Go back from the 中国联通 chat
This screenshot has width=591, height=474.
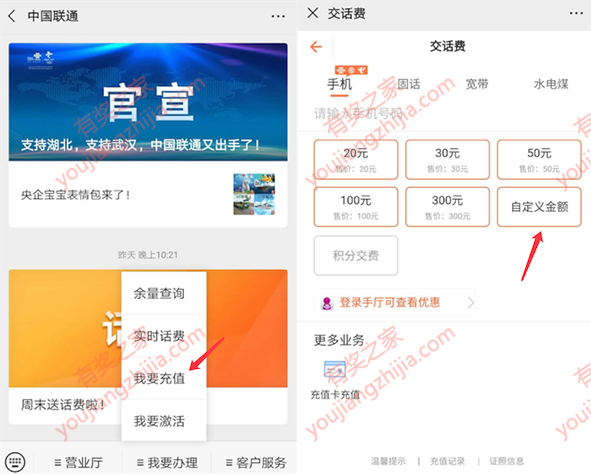tap(12, 16)
